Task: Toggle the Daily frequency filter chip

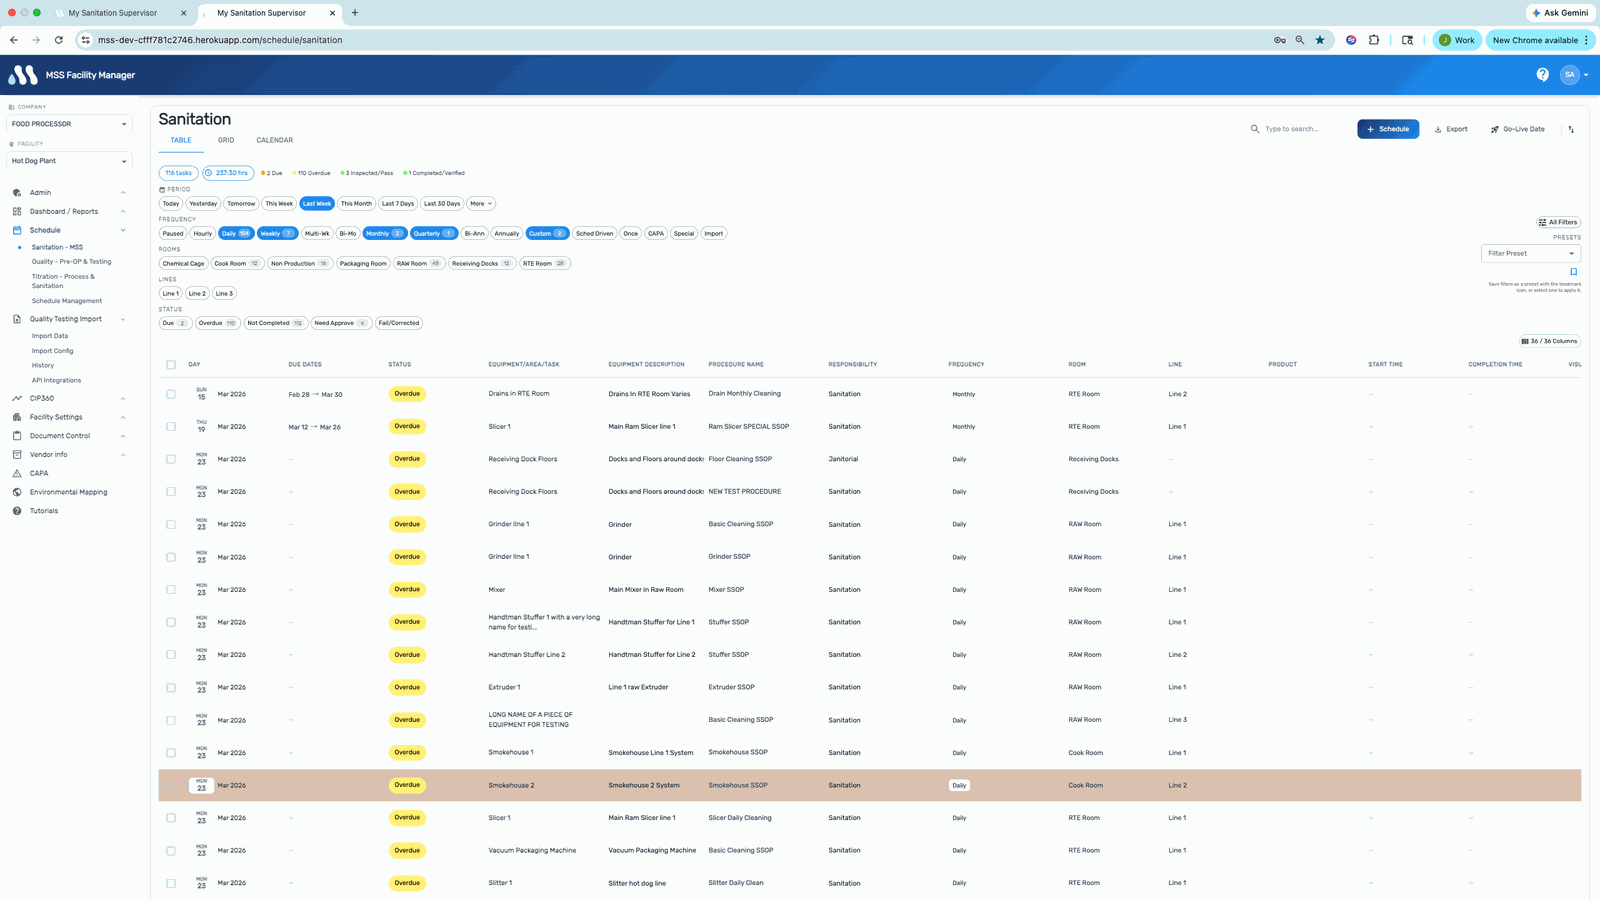Action: (x=236, y=233)
